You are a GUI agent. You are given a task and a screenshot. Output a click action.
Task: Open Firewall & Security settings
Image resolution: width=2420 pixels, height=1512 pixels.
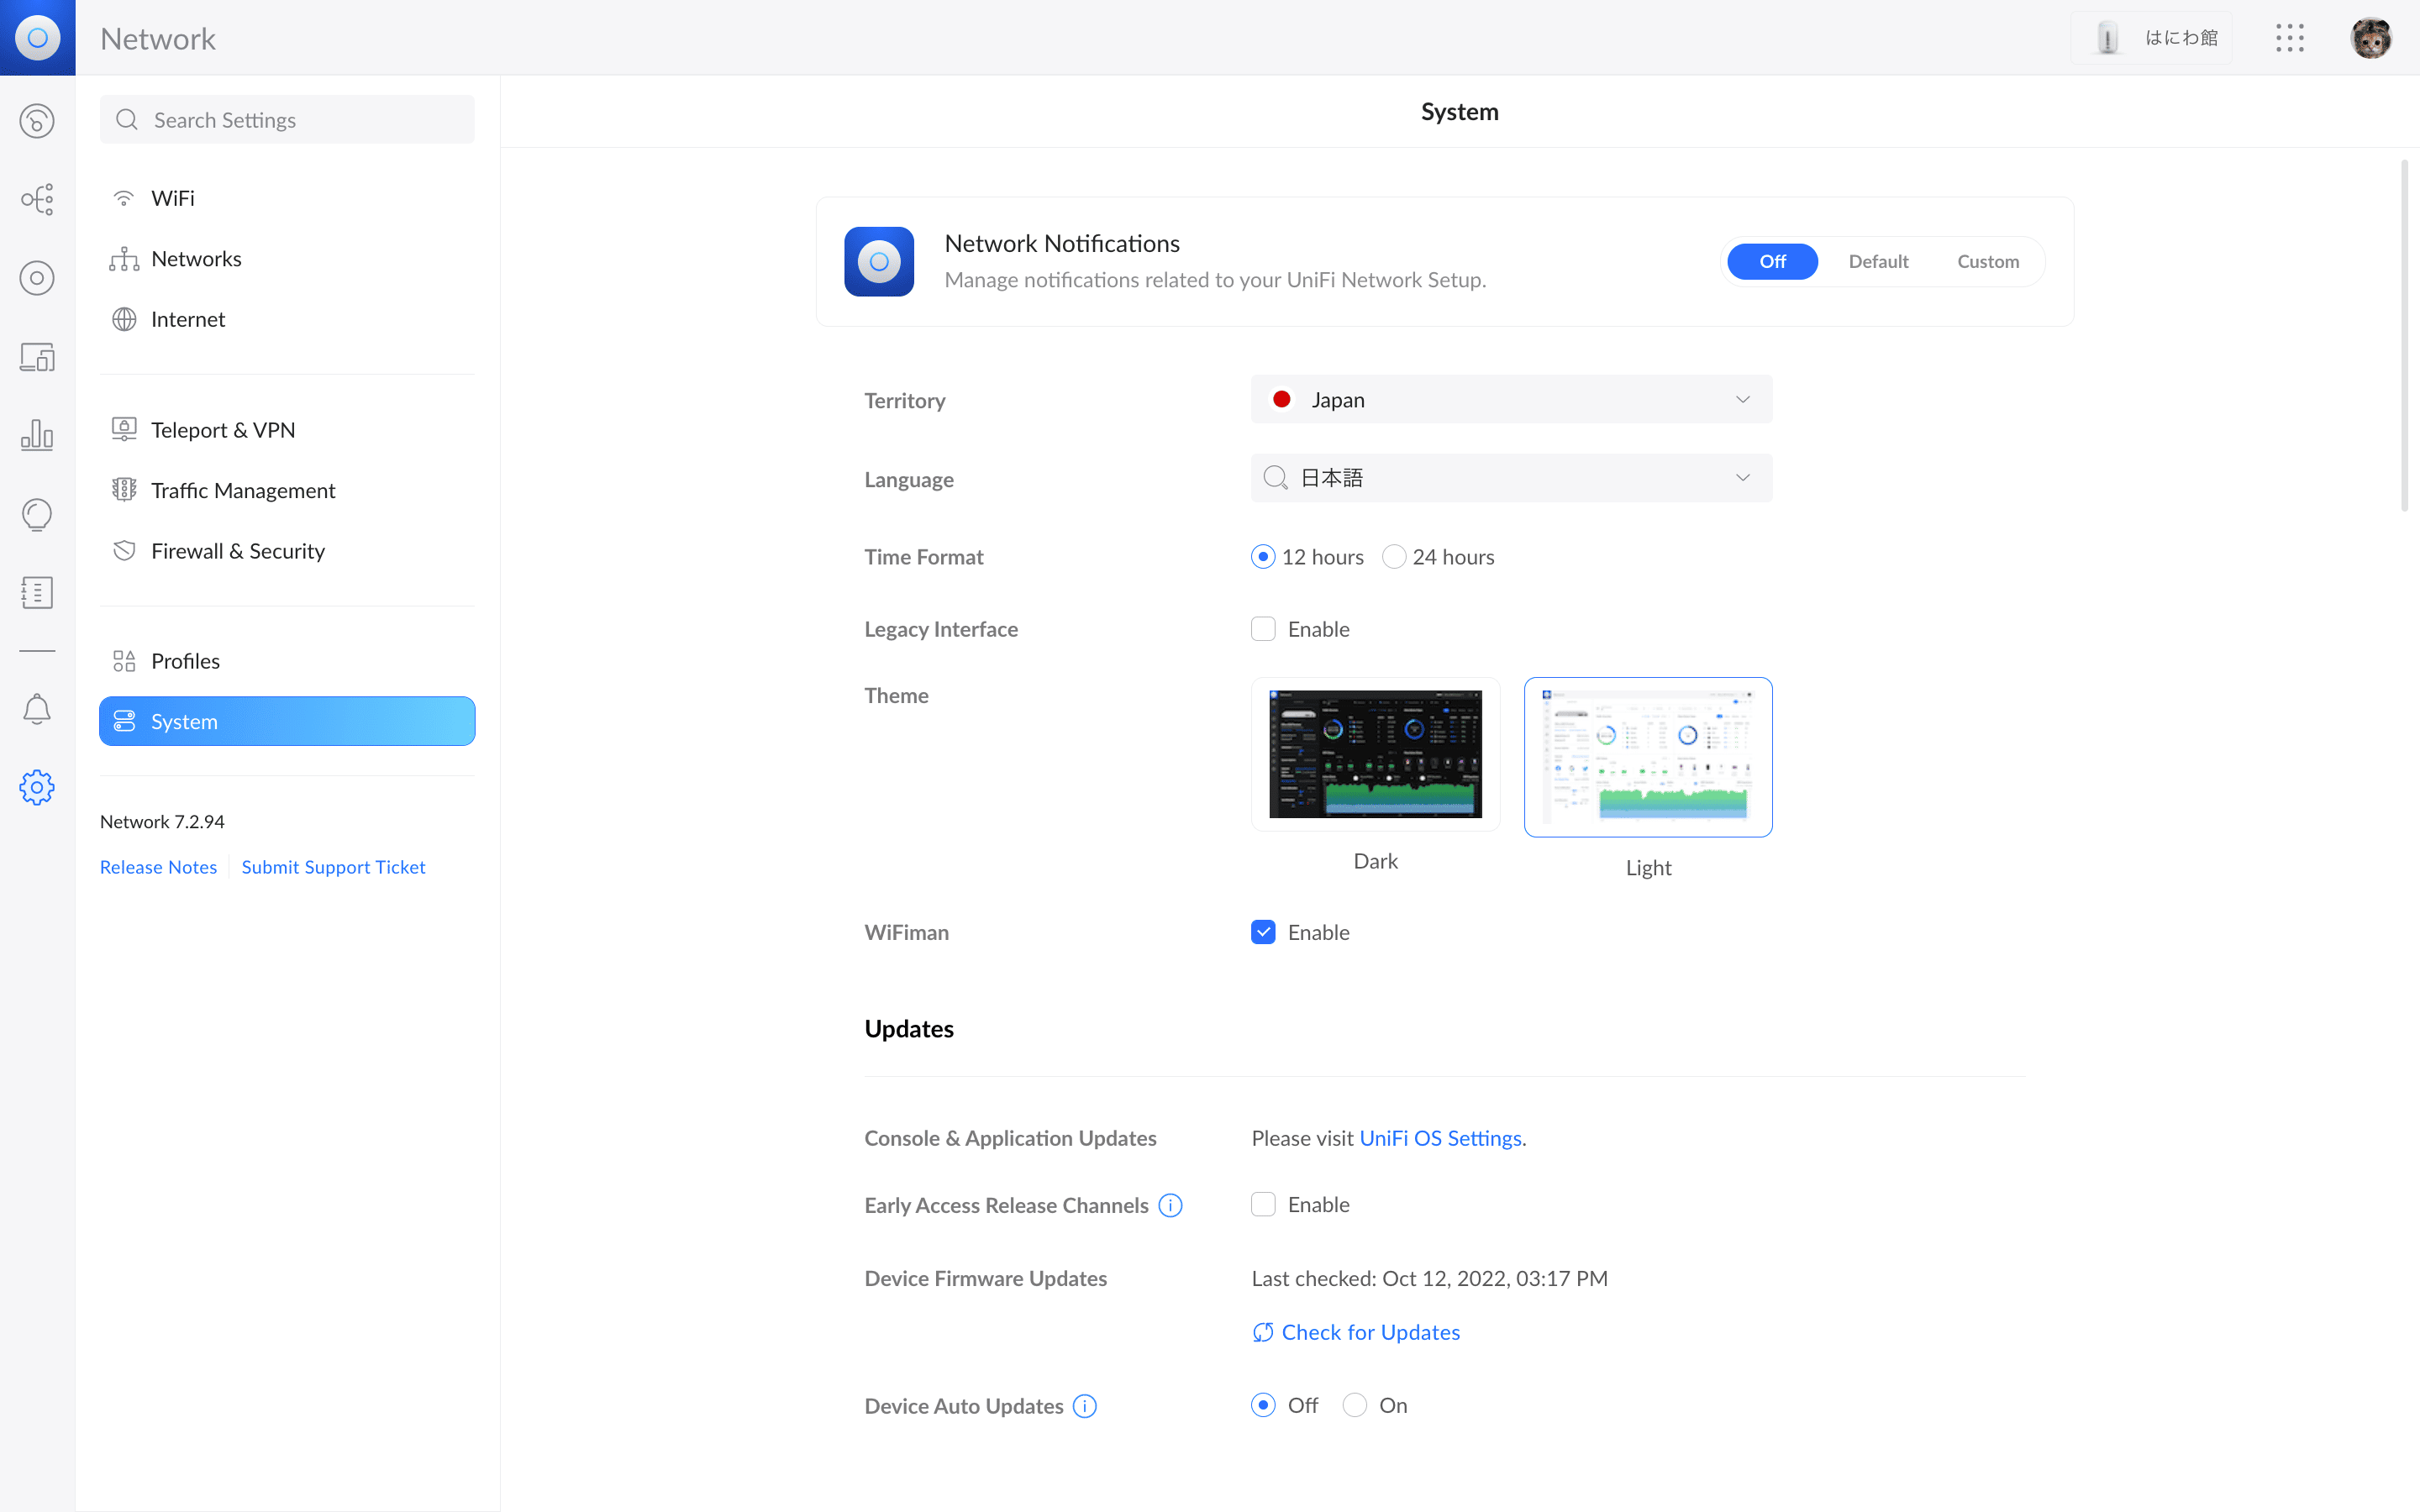(287, 551)
